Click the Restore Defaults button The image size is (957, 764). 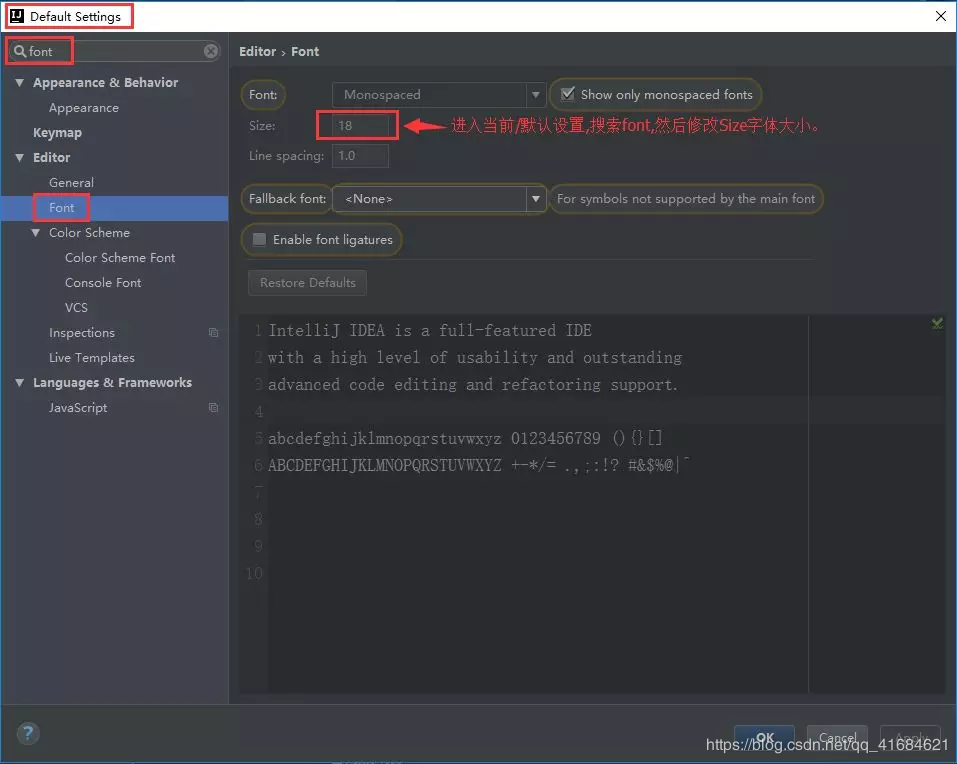(308, 283)
